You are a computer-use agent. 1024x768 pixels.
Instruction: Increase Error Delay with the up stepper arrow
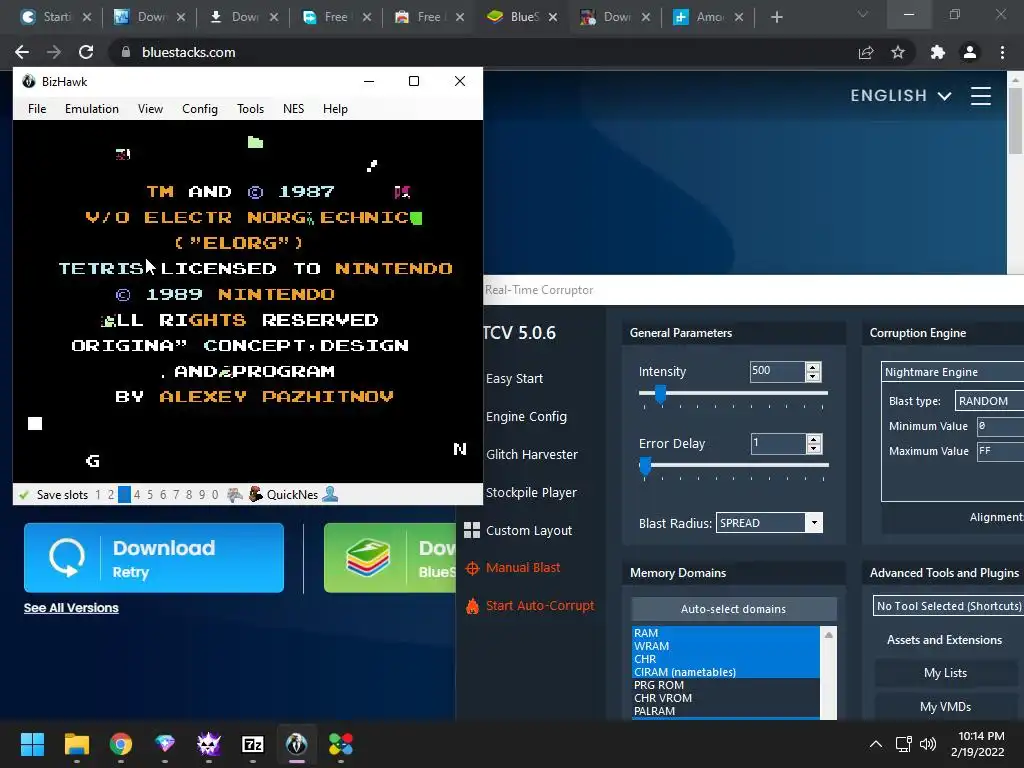814,440
